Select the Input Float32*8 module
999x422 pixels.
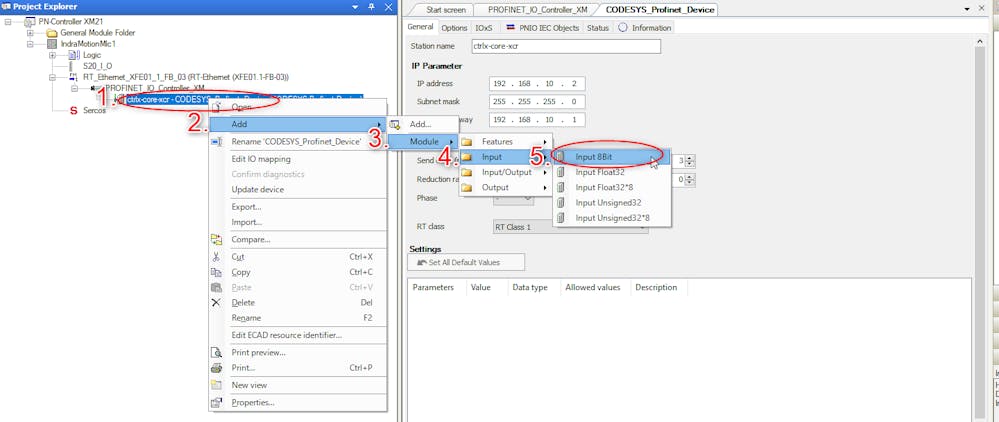click(612, 187)
